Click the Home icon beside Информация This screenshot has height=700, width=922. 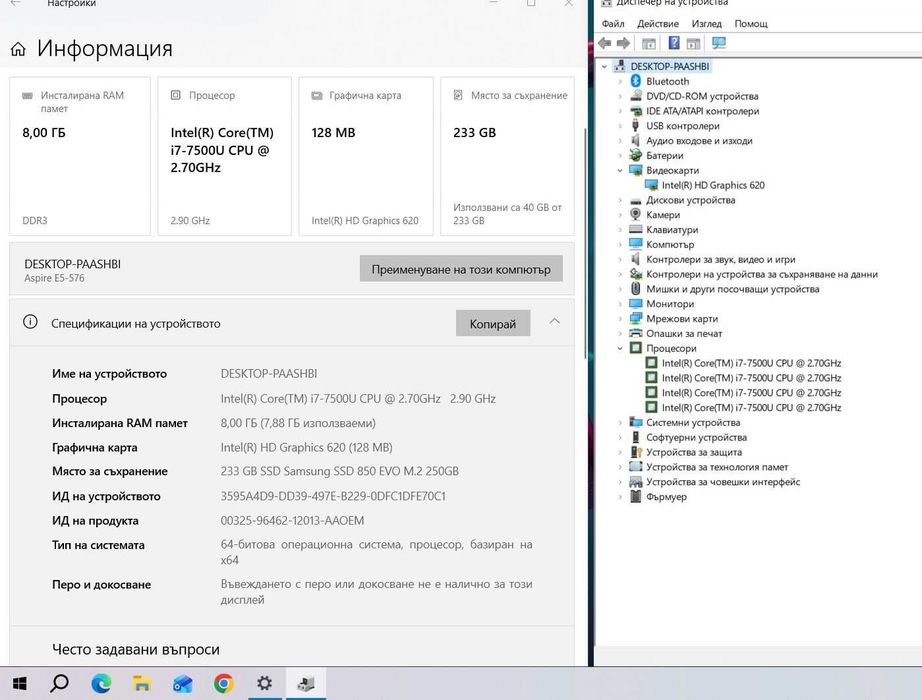click(18, 49)
